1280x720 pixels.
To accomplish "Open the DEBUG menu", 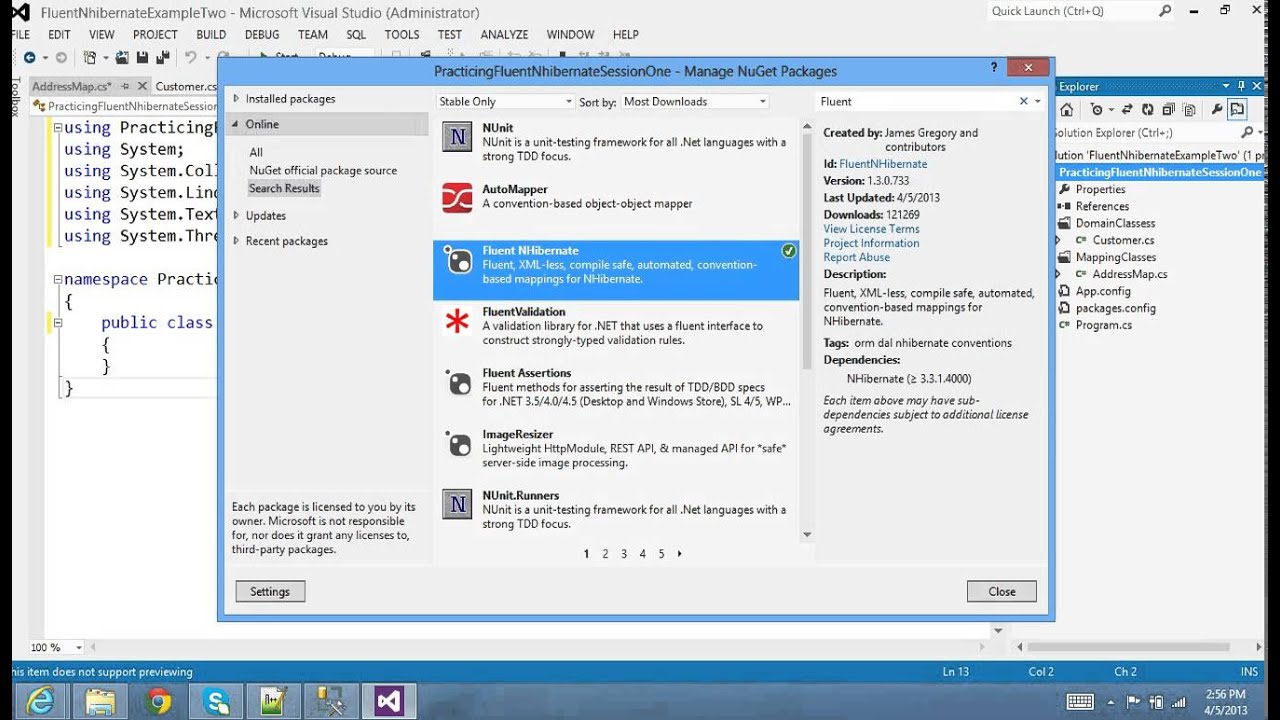I will click(262, 34).
